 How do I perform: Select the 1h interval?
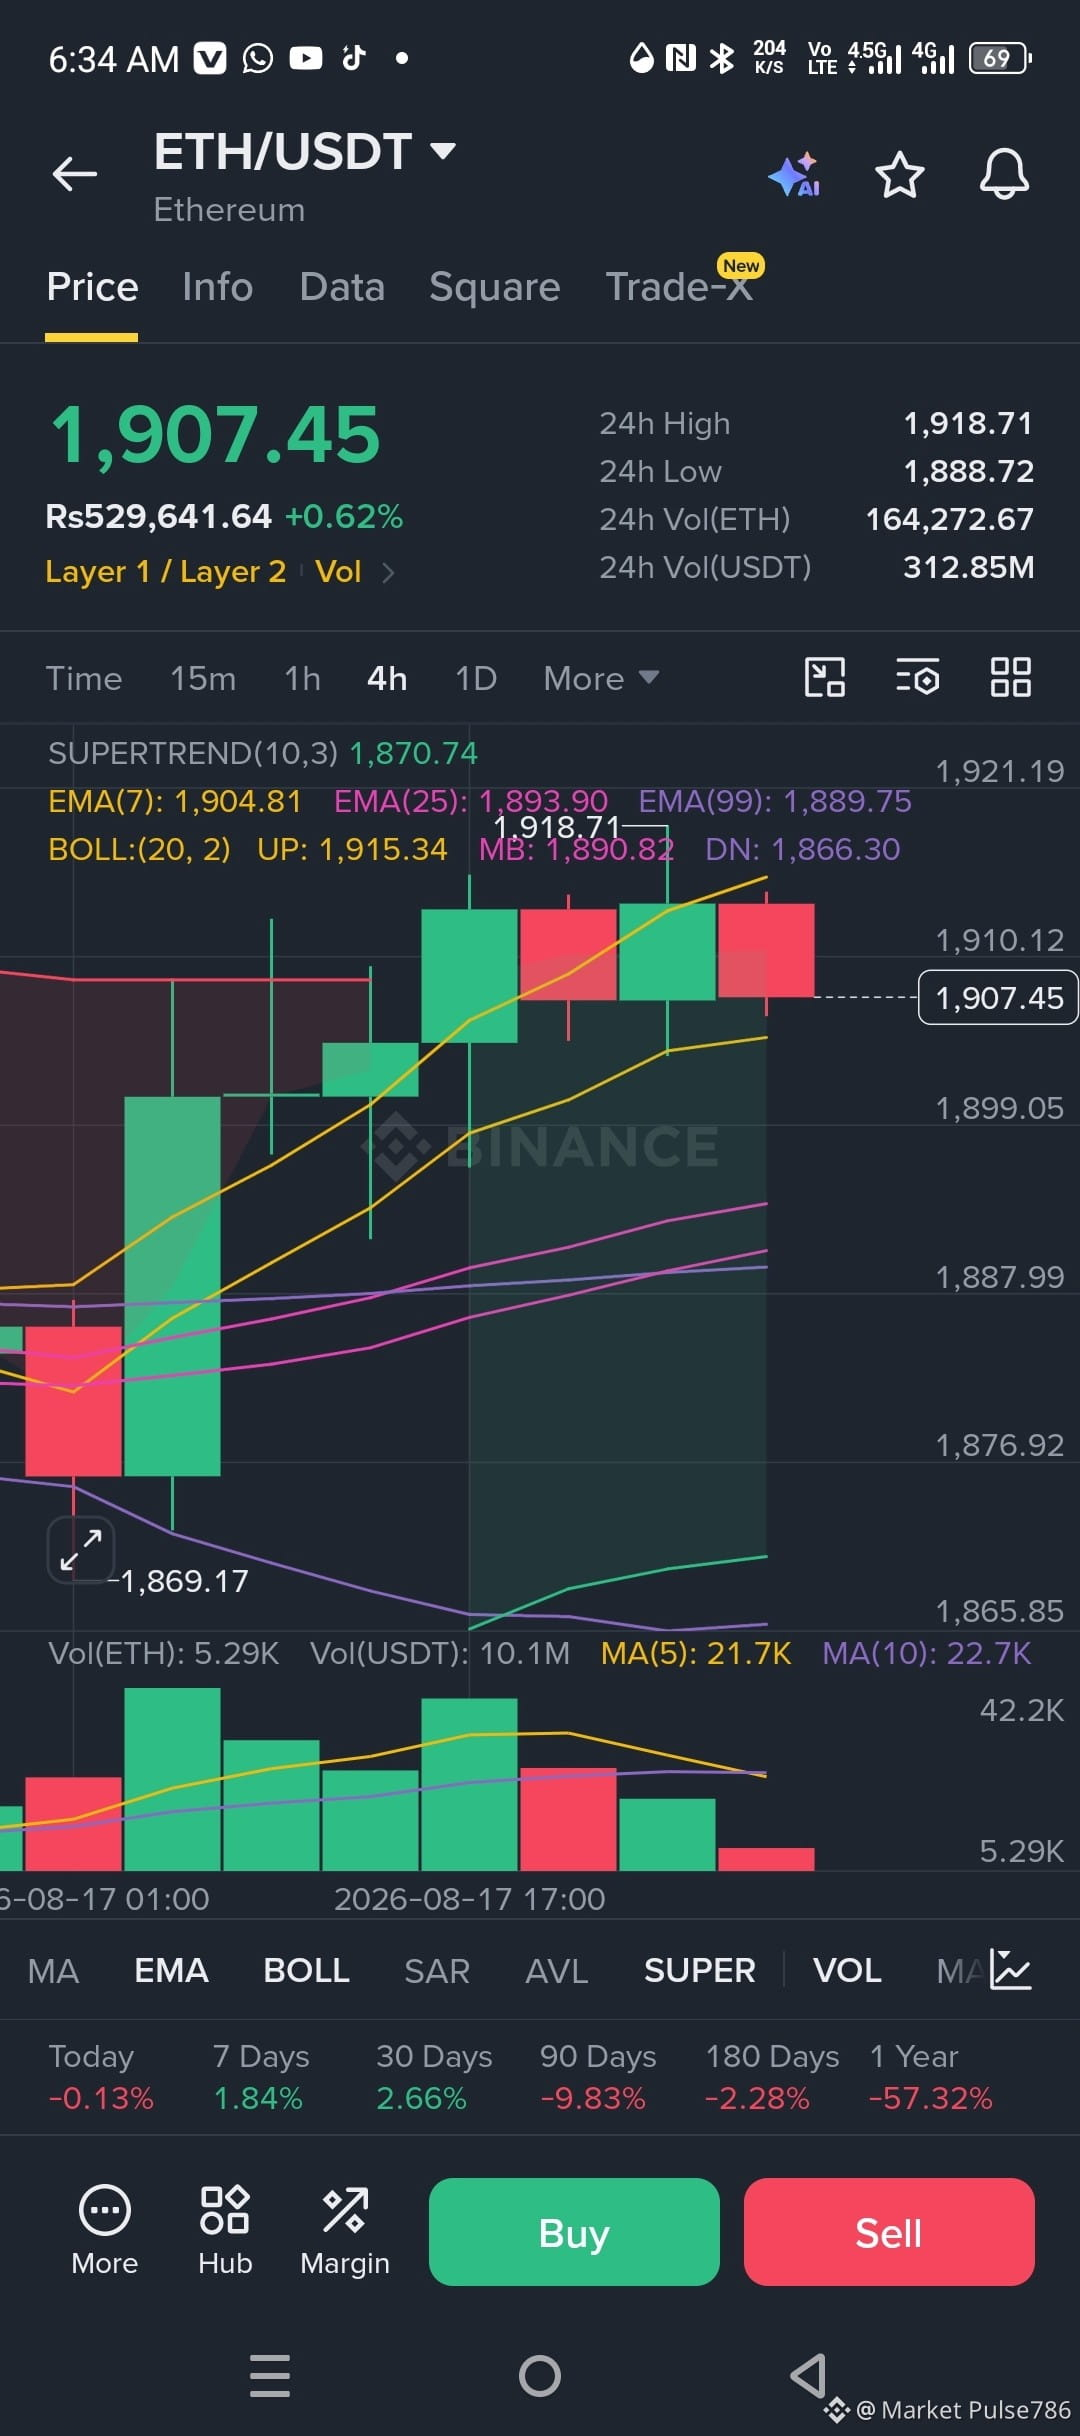click(302, 678)
